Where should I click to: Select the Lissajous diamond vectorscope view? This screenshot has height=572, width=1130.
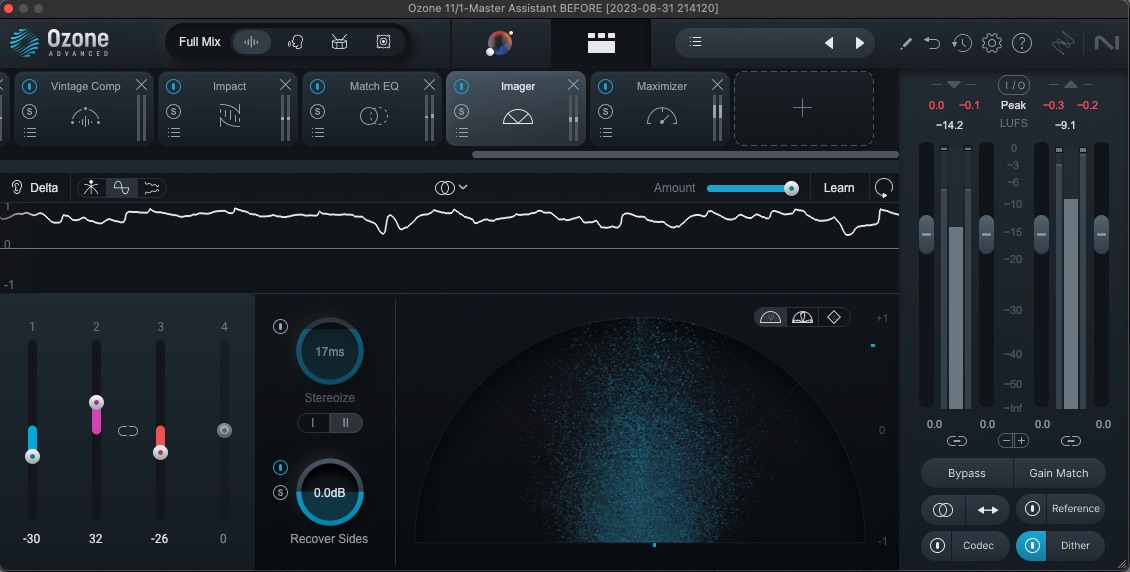(x=834, y=317)
